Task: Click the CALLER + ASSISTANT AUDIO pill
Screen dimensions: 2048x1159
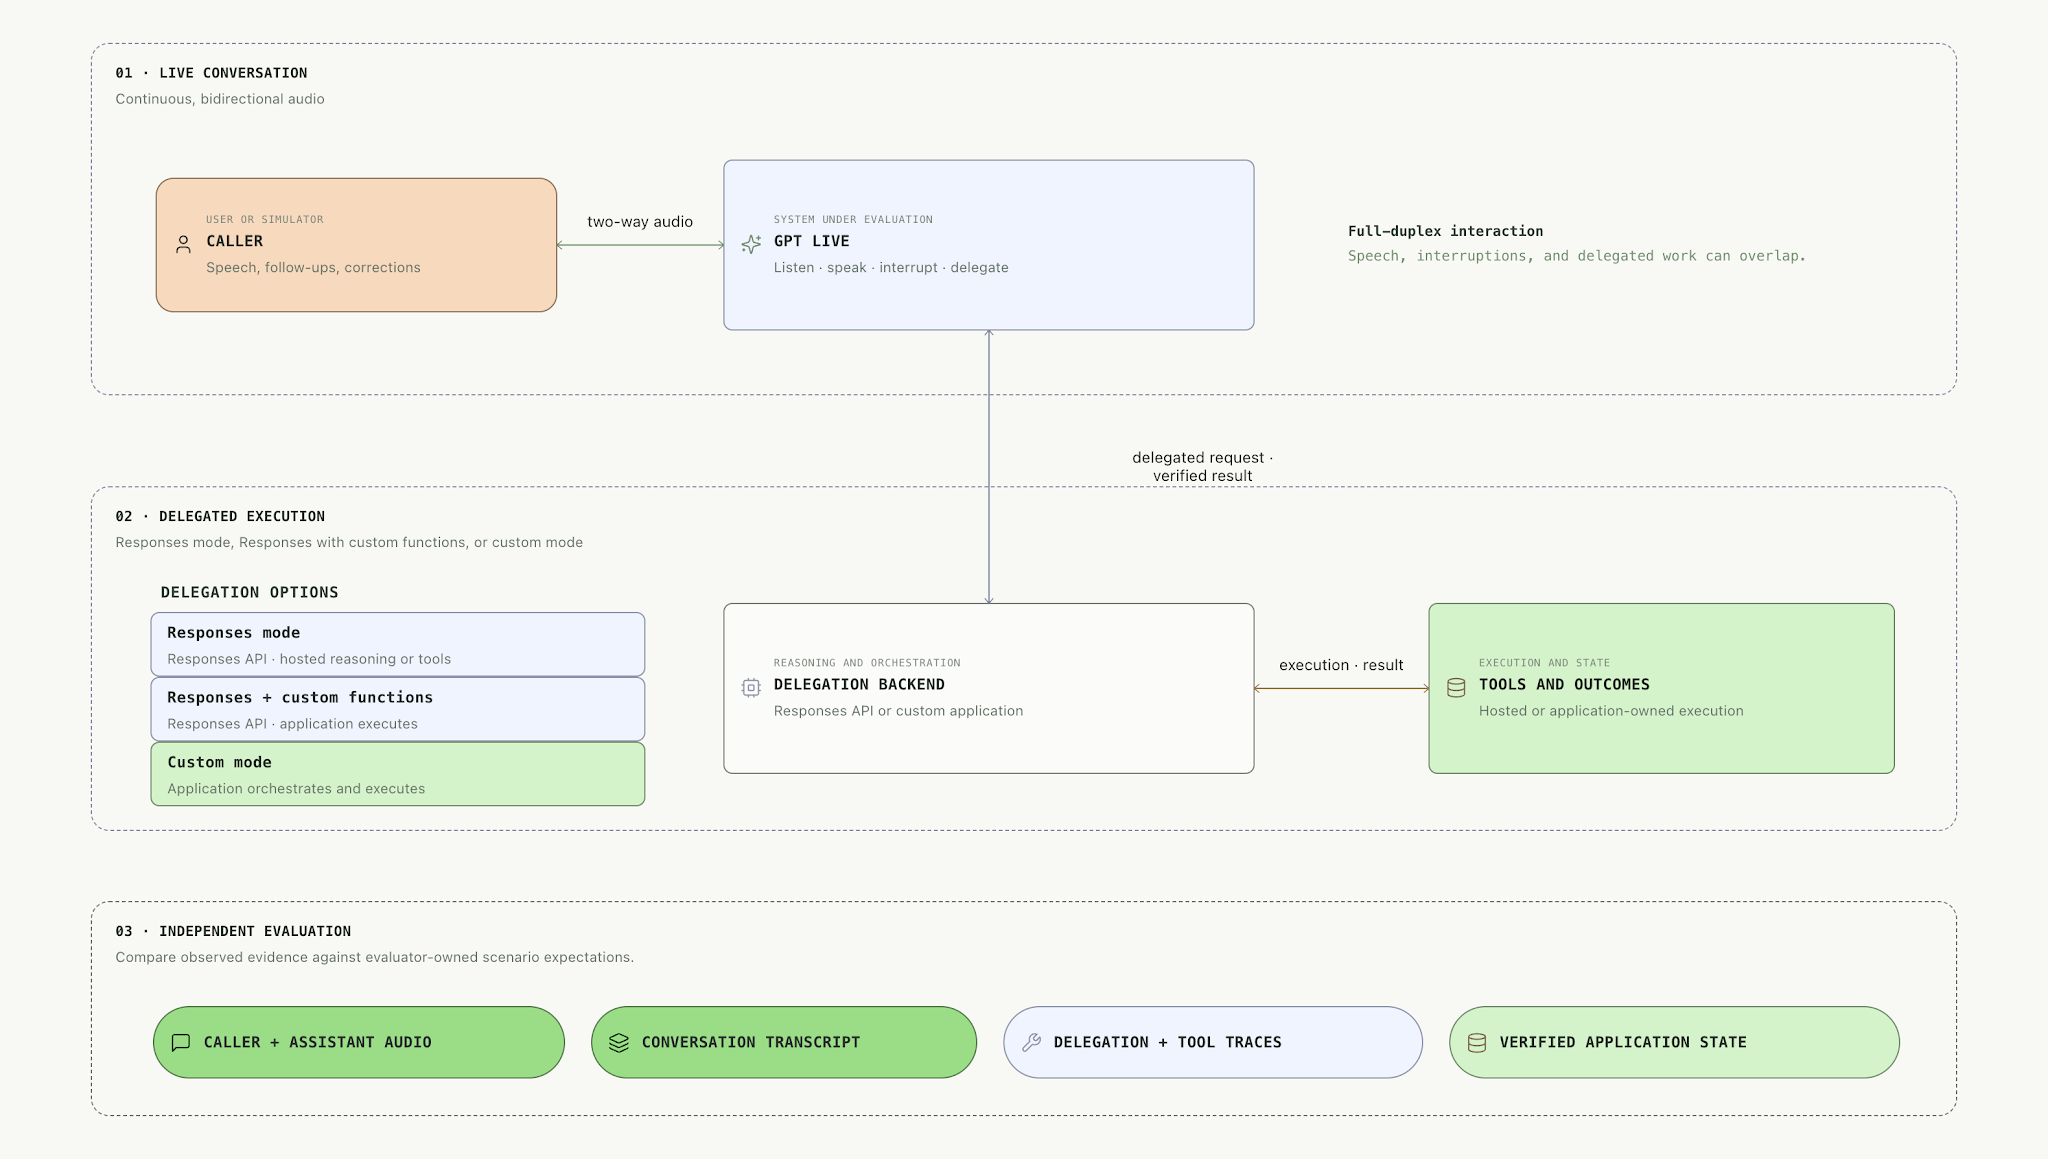Action: 359,1042
